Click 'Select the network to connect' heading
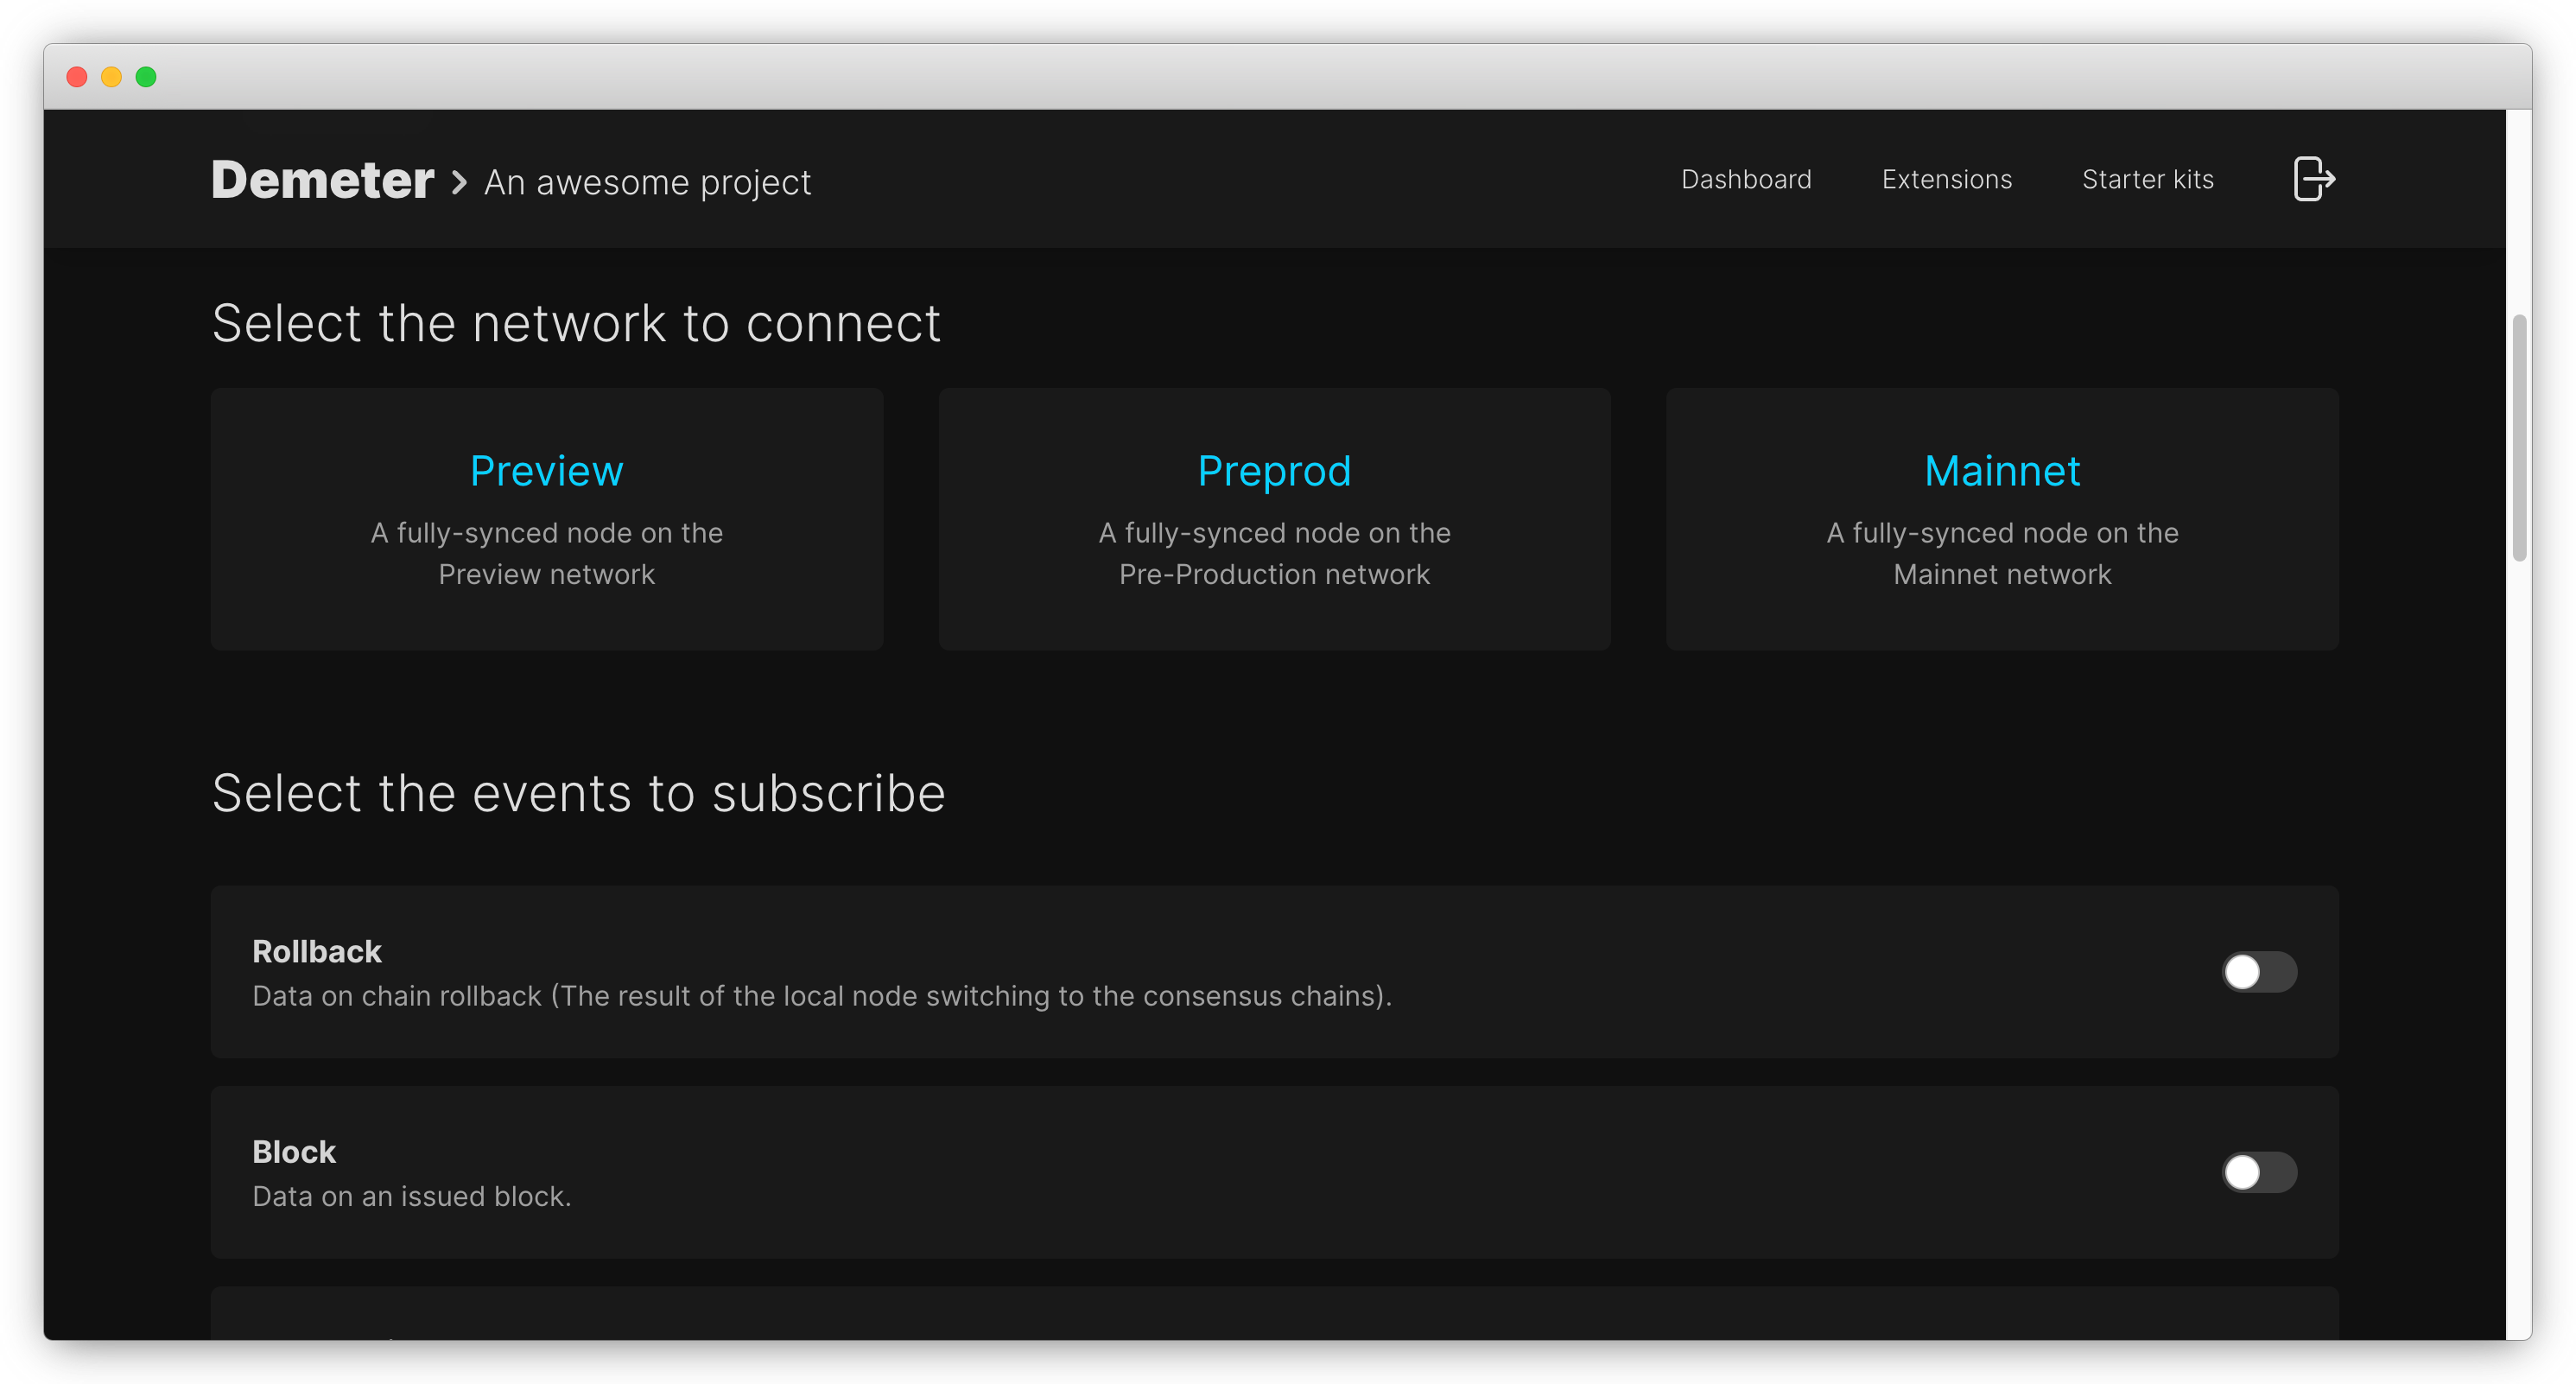2576x1384 pixels. coord(576,324)
